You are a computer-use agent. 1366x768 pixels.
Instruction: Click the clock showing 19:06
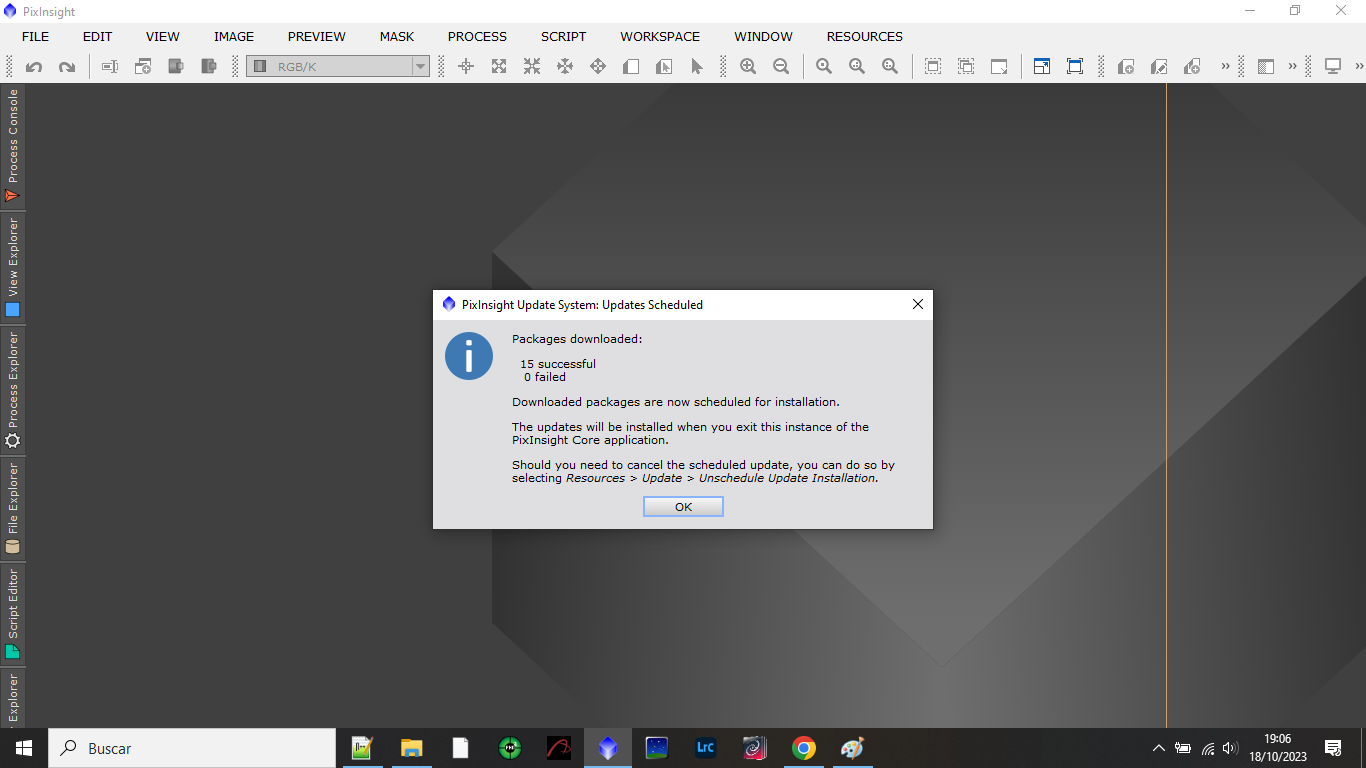click(1278, 739)
